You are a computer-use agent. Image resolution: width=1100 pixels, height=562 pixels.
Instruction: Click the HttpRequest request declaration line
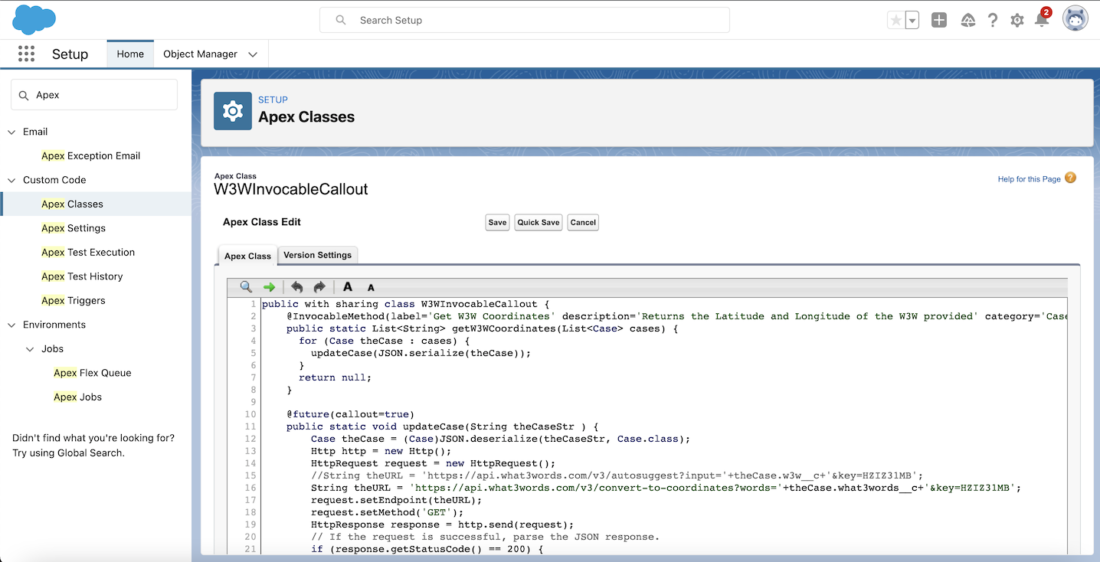pyautogui.click(x=433, y=463)
